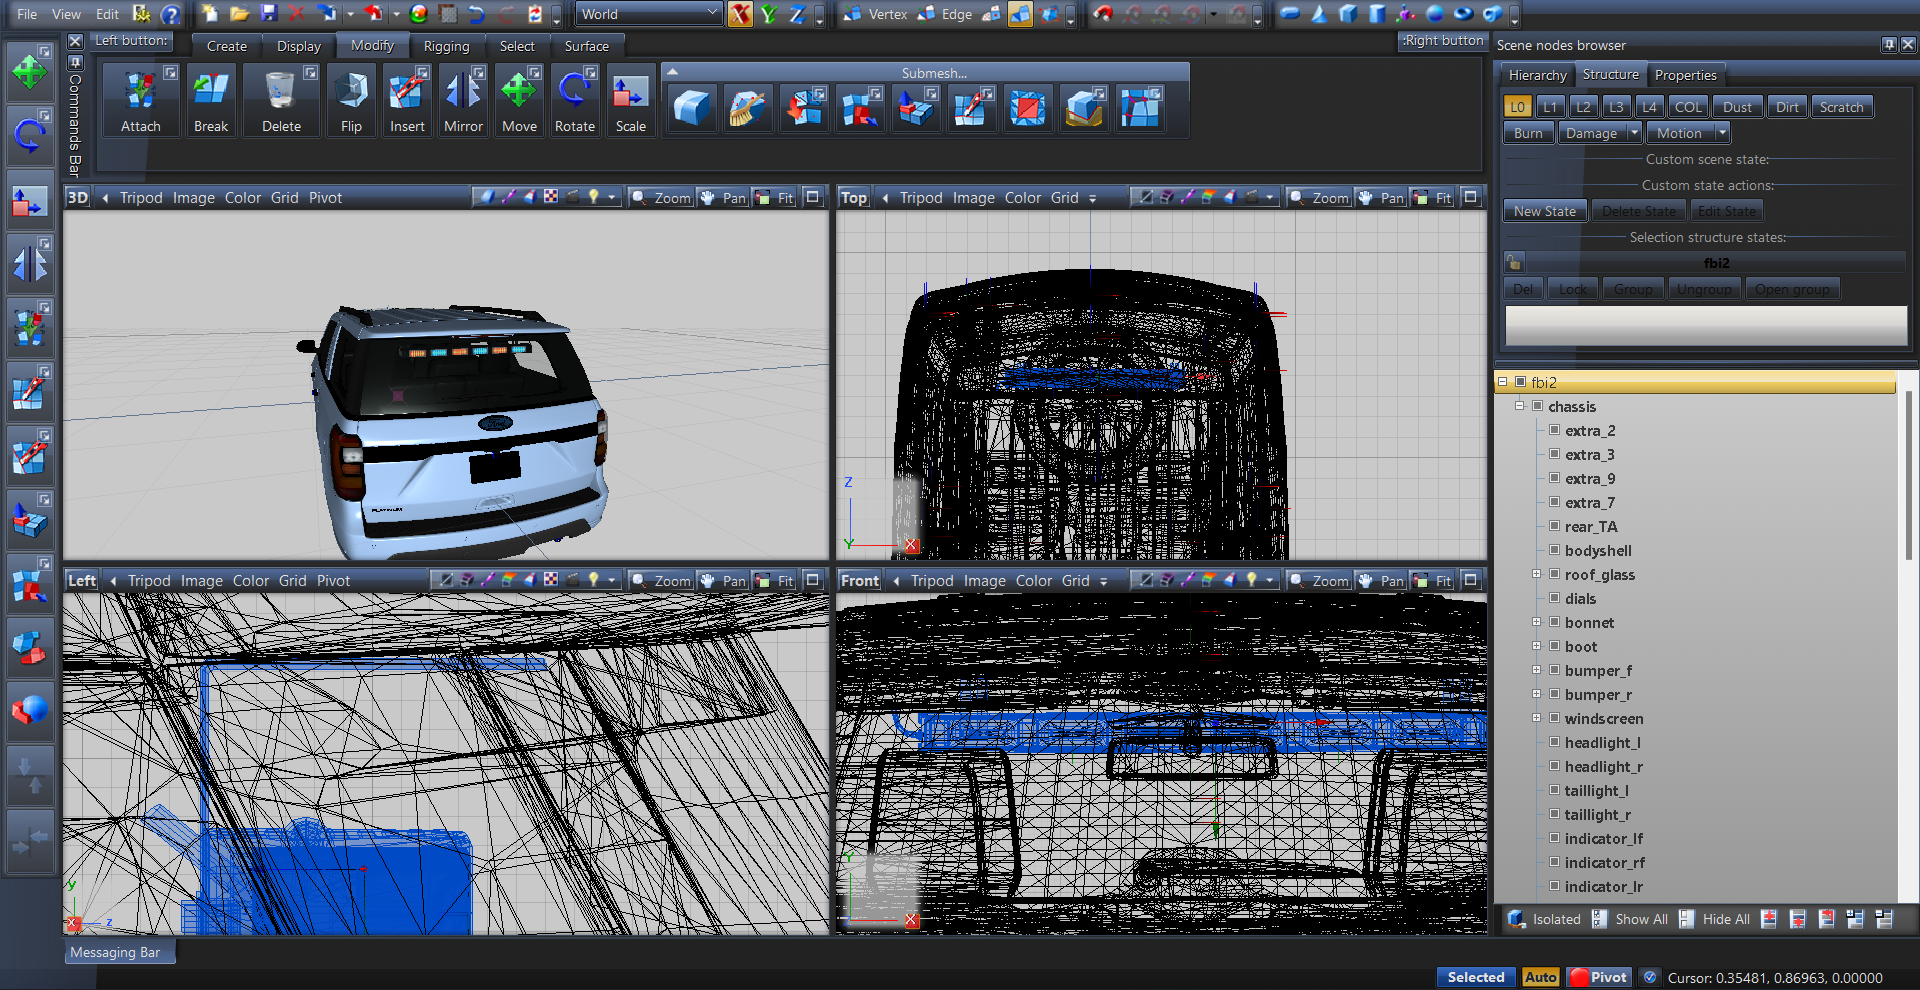Toggle visibility checkbox for bodyshell node
This screenshot has height=990, width=1920.
1555,550
